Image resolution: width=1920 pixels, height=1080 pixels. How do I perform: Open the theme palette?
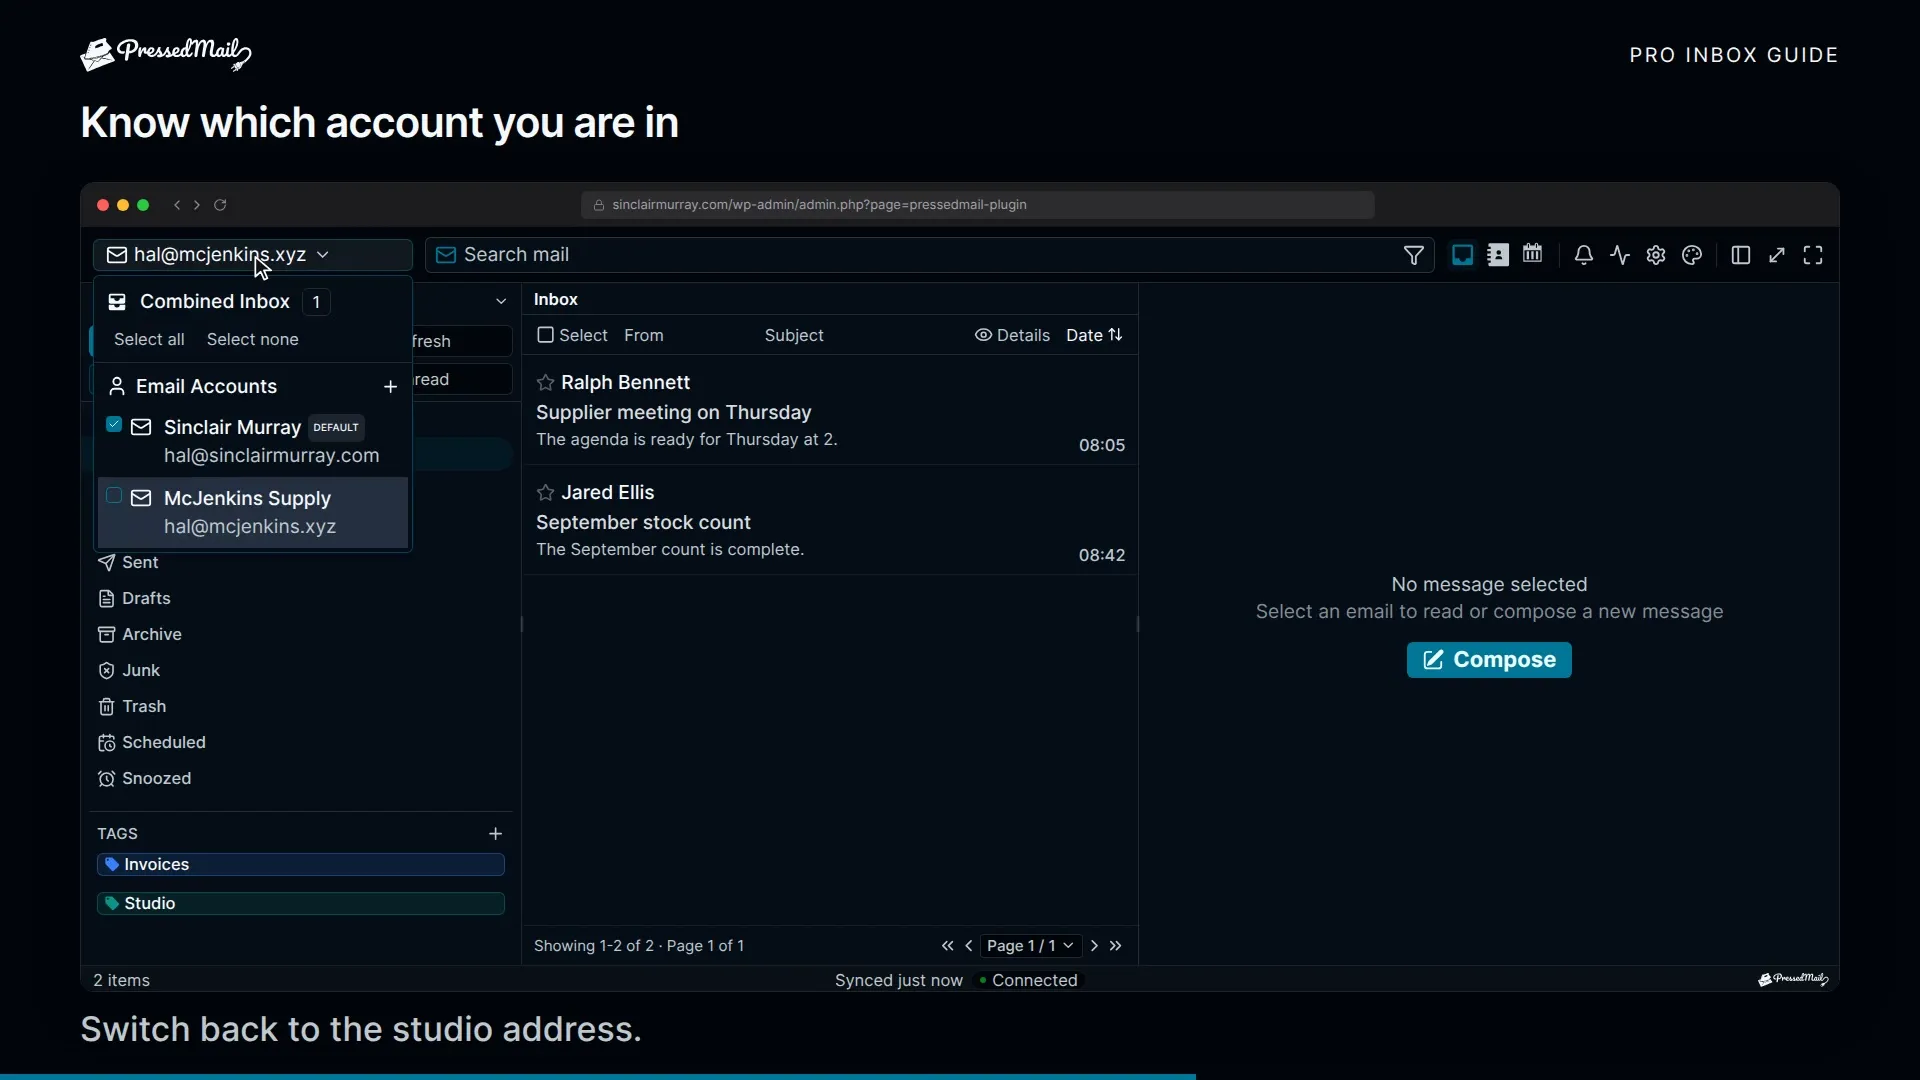tap(1692, 256)
